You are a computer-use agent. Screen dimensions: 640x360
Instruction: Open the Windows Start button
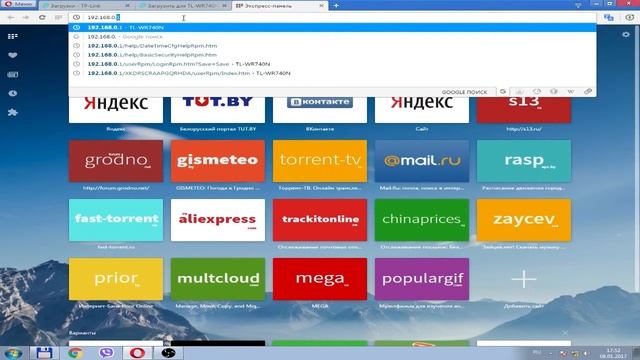[x=13, y=353]
